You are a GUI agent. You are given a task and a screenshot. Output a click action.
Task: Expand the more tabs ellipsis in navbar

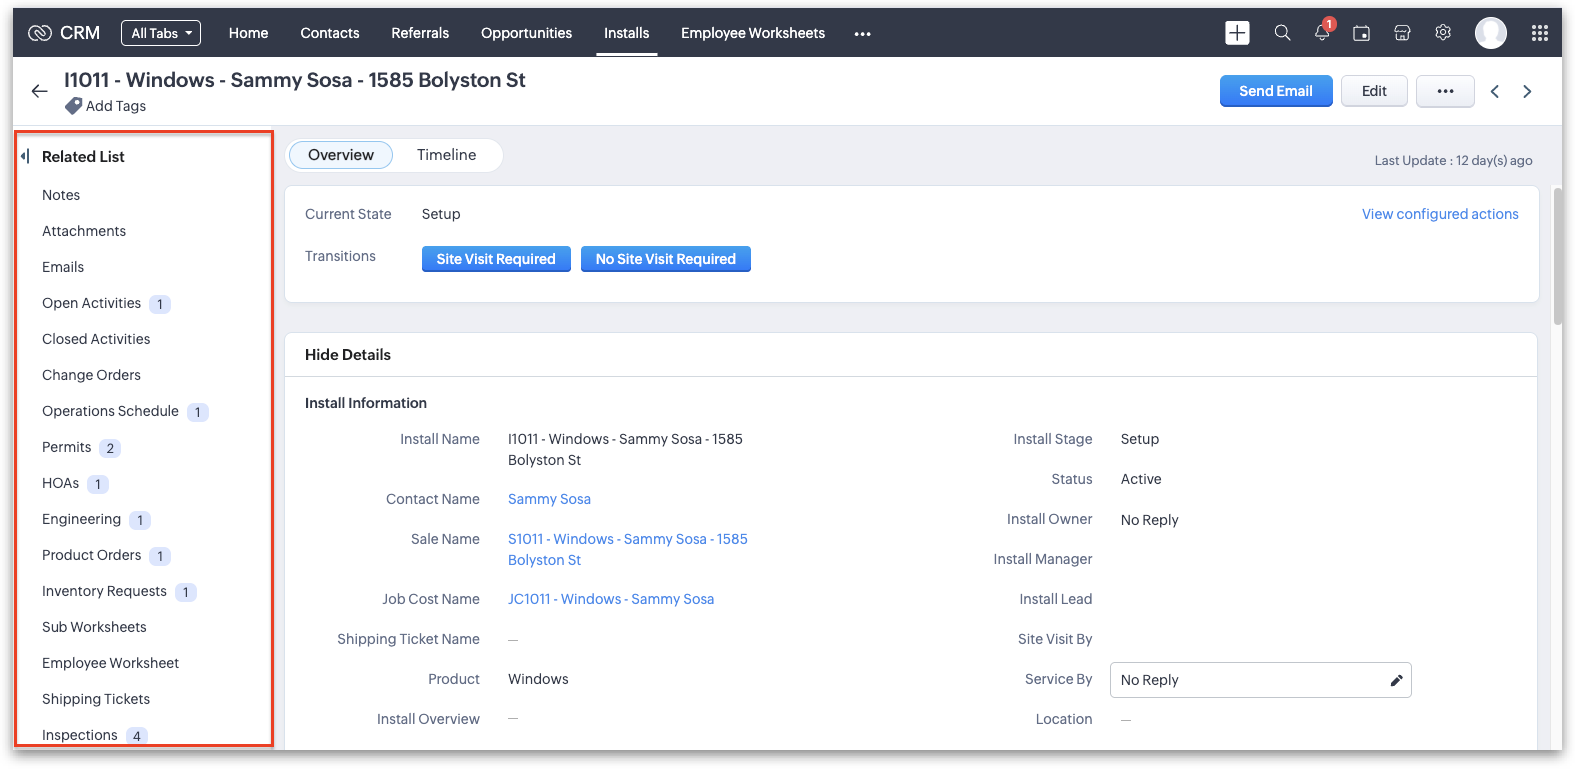point(862,34)
